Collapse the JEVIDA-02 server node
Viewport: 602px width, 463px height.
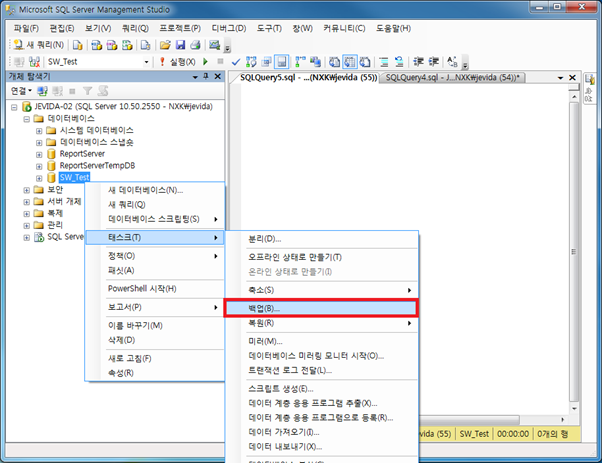[x=14, y=107]
